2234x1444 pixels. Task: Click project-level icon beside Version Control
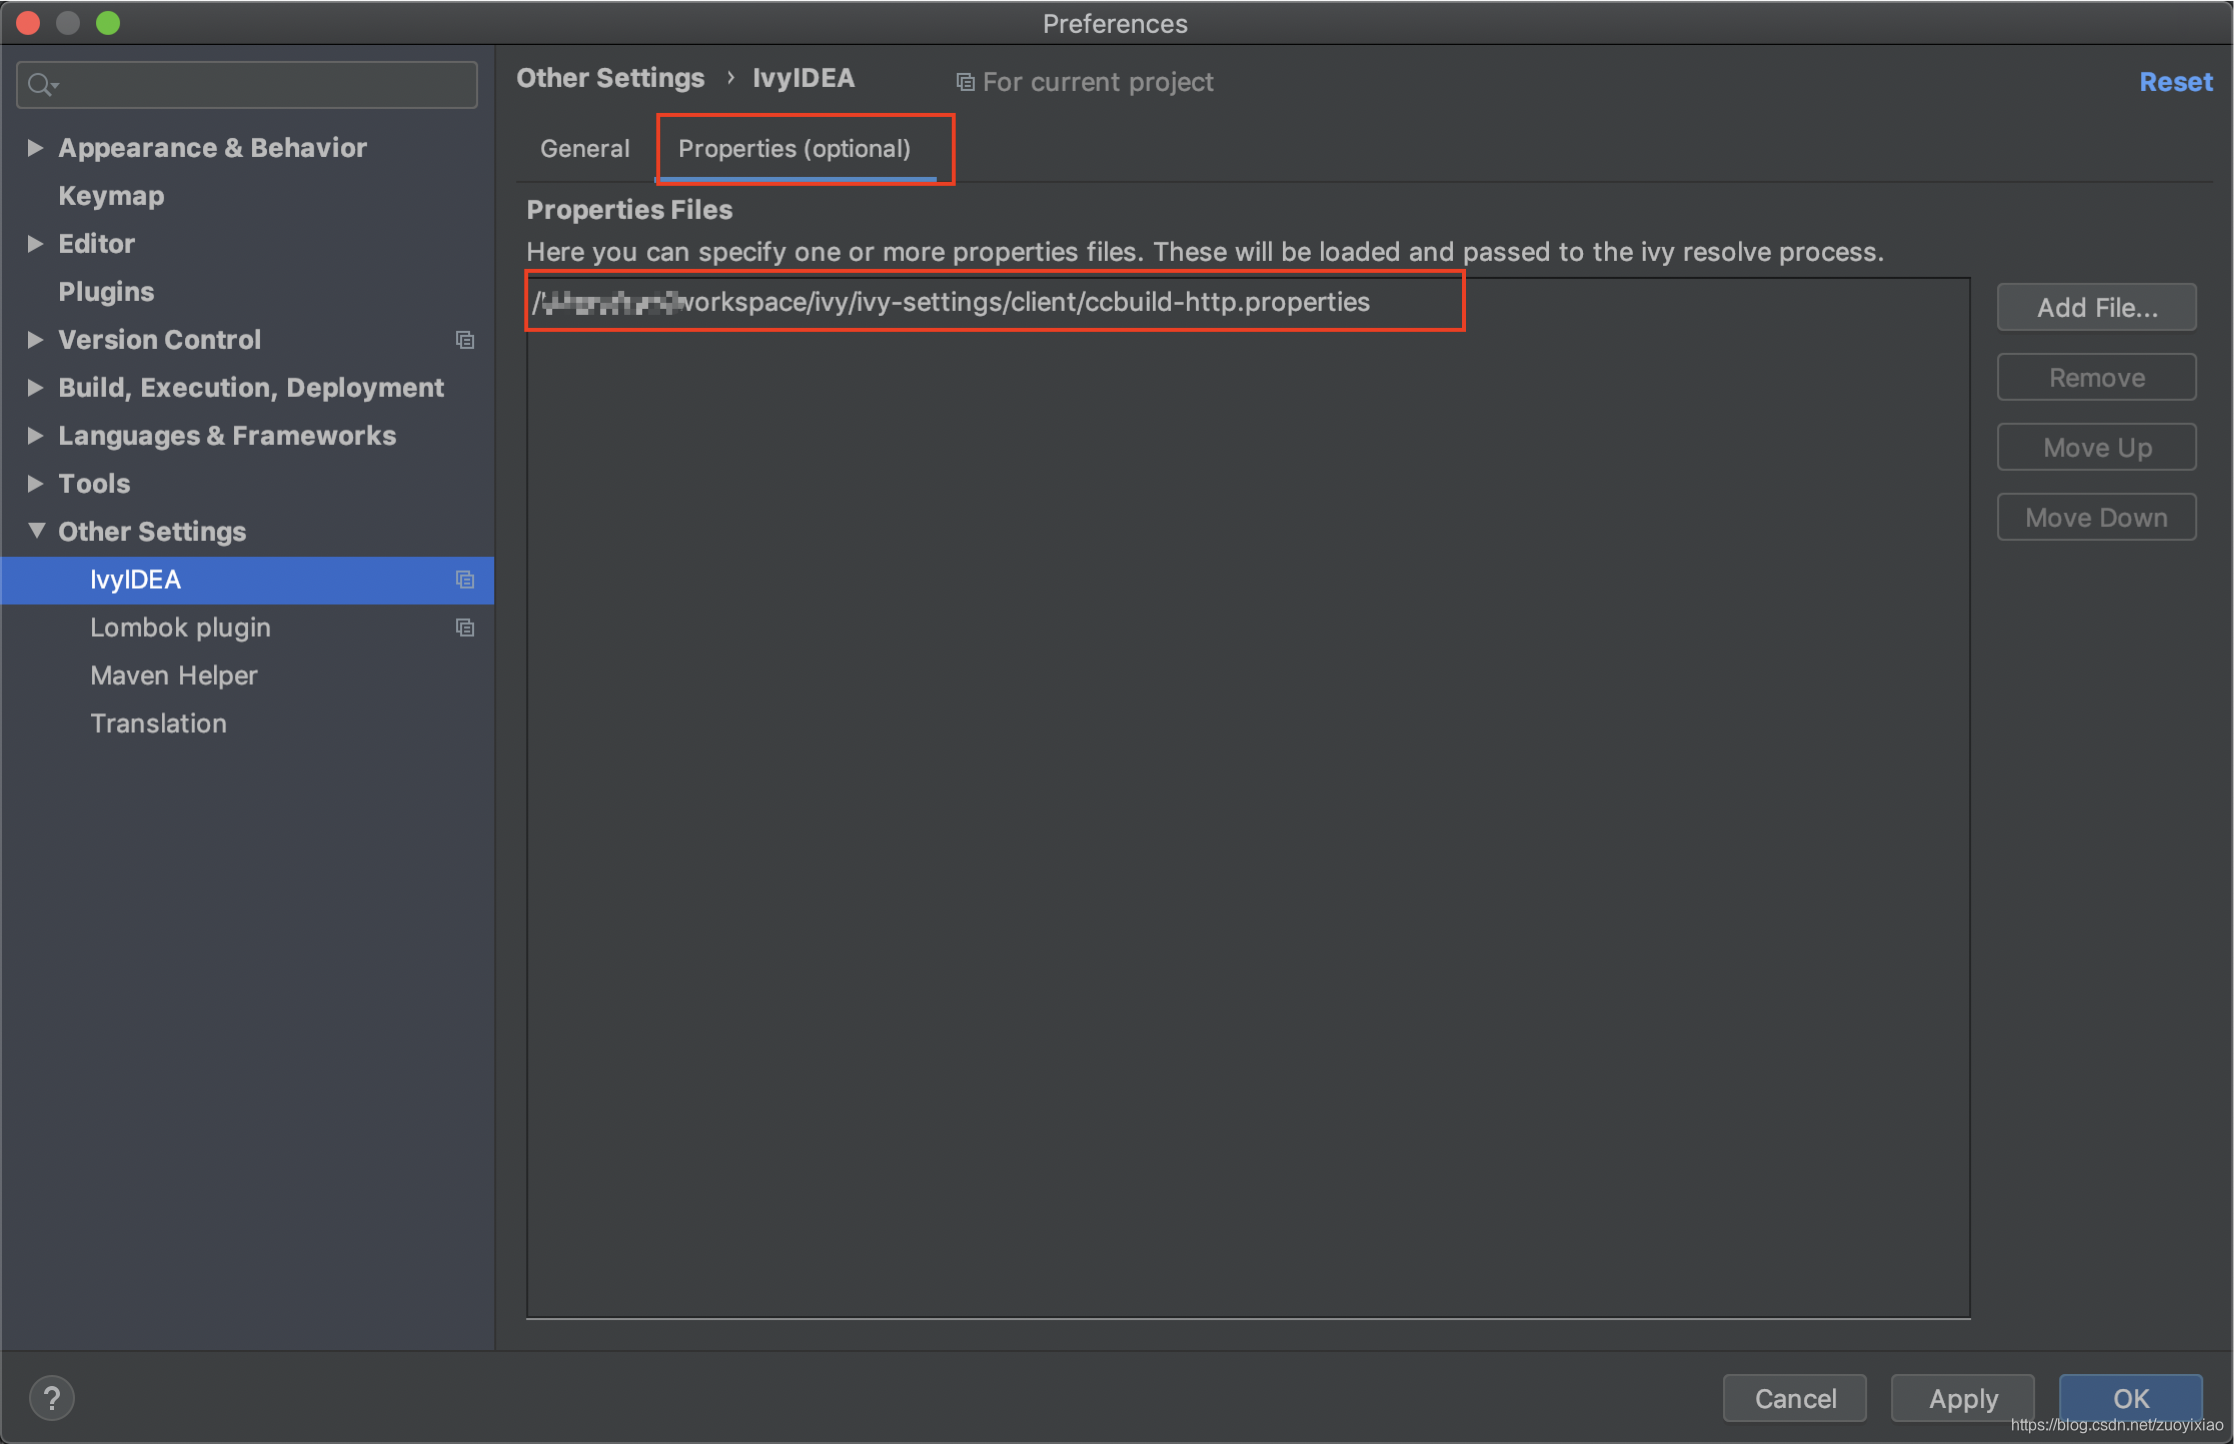click(465, 340)
